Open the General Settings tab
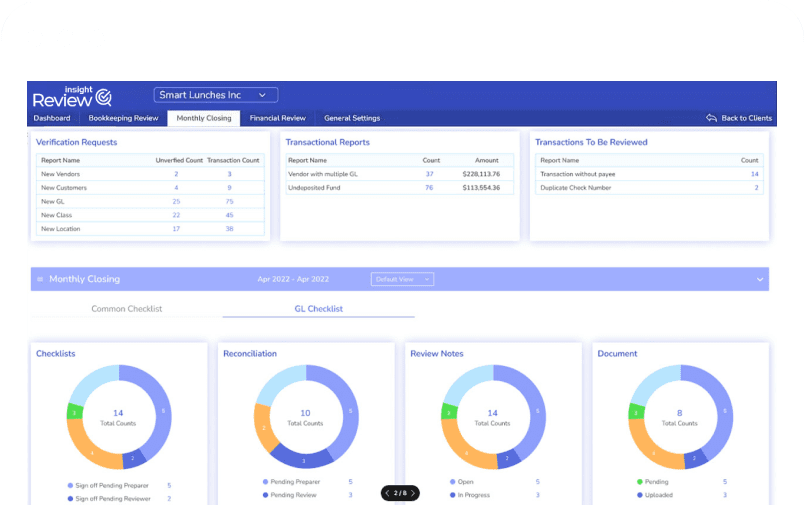The width and height of the screenshot is (805, 505). coord(352,118)
